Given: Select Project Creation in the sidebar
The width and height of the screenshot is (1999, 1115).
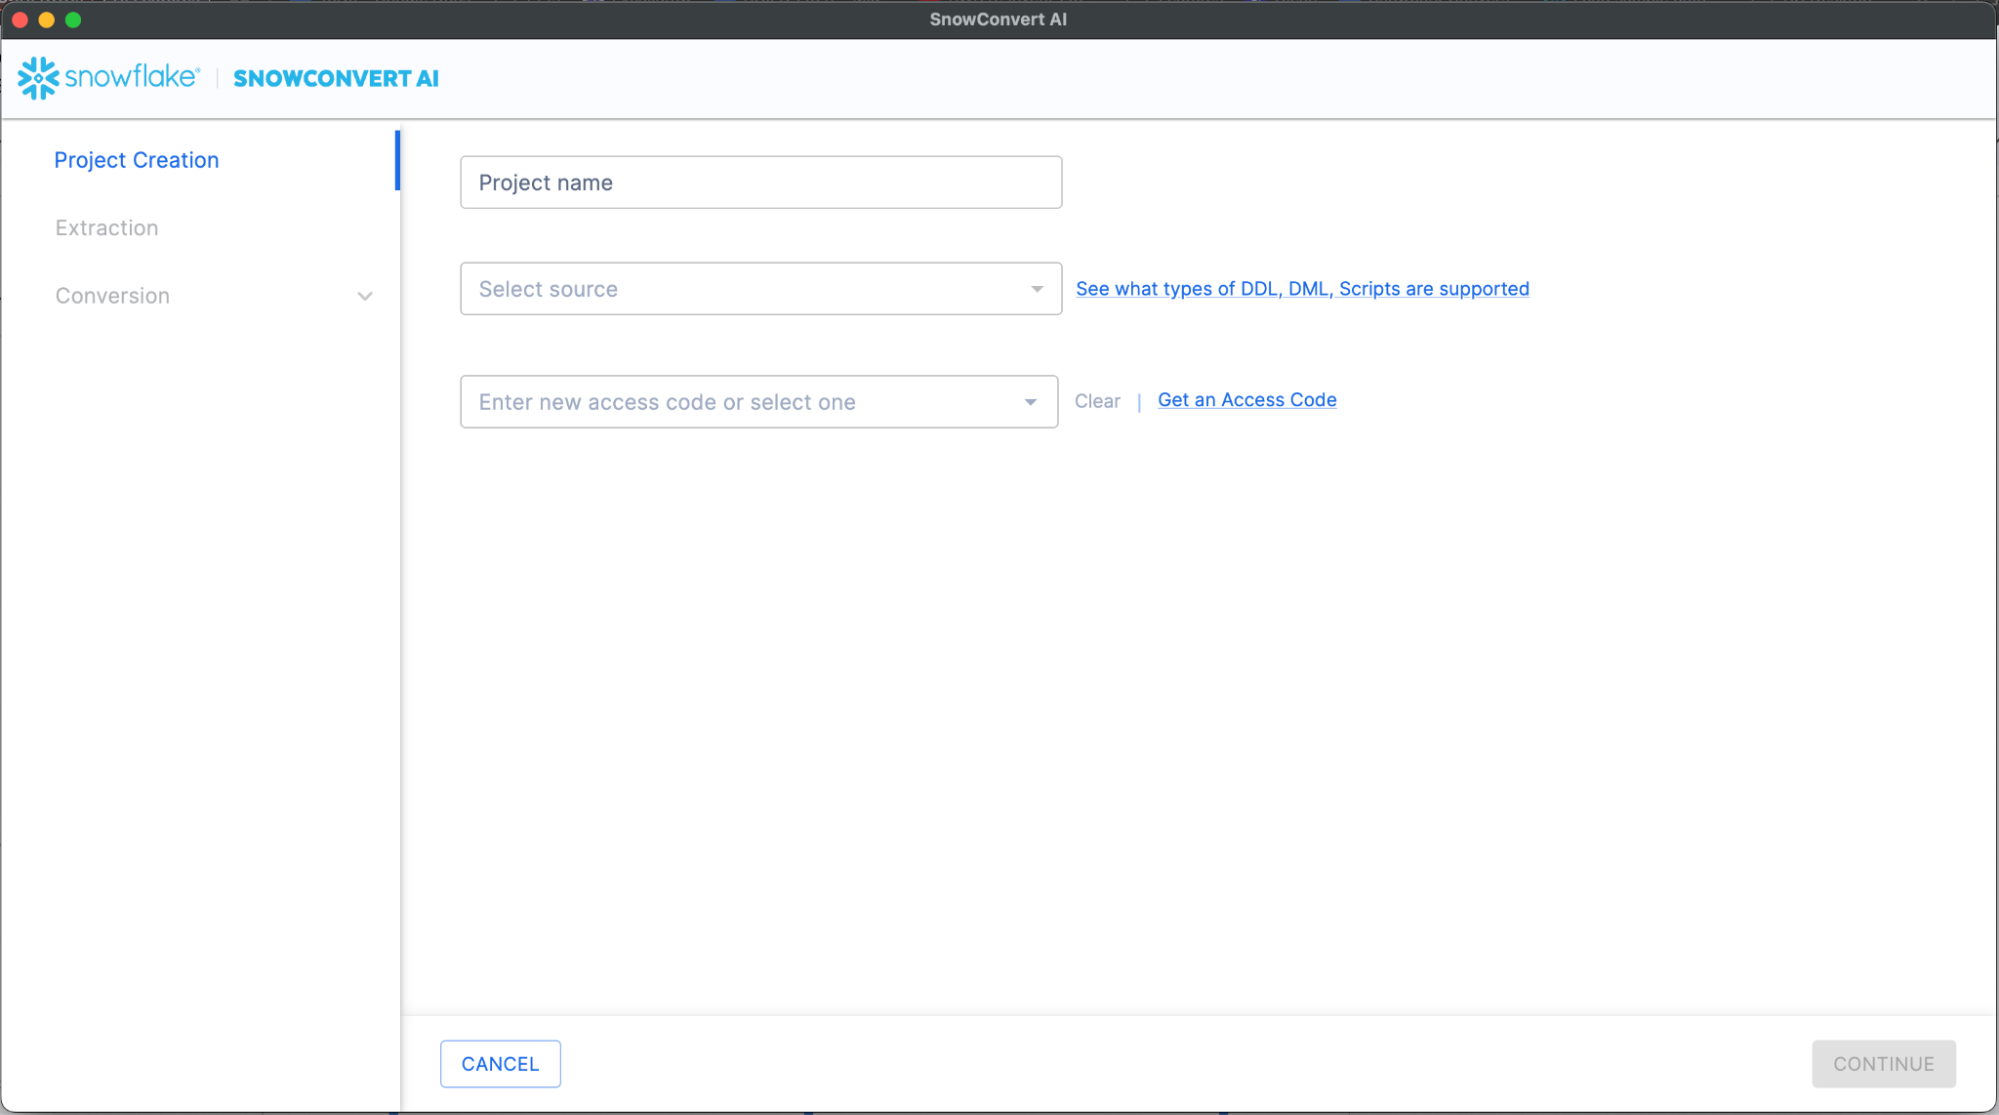Looking at the screenshot, I should [x=136, y=160].
